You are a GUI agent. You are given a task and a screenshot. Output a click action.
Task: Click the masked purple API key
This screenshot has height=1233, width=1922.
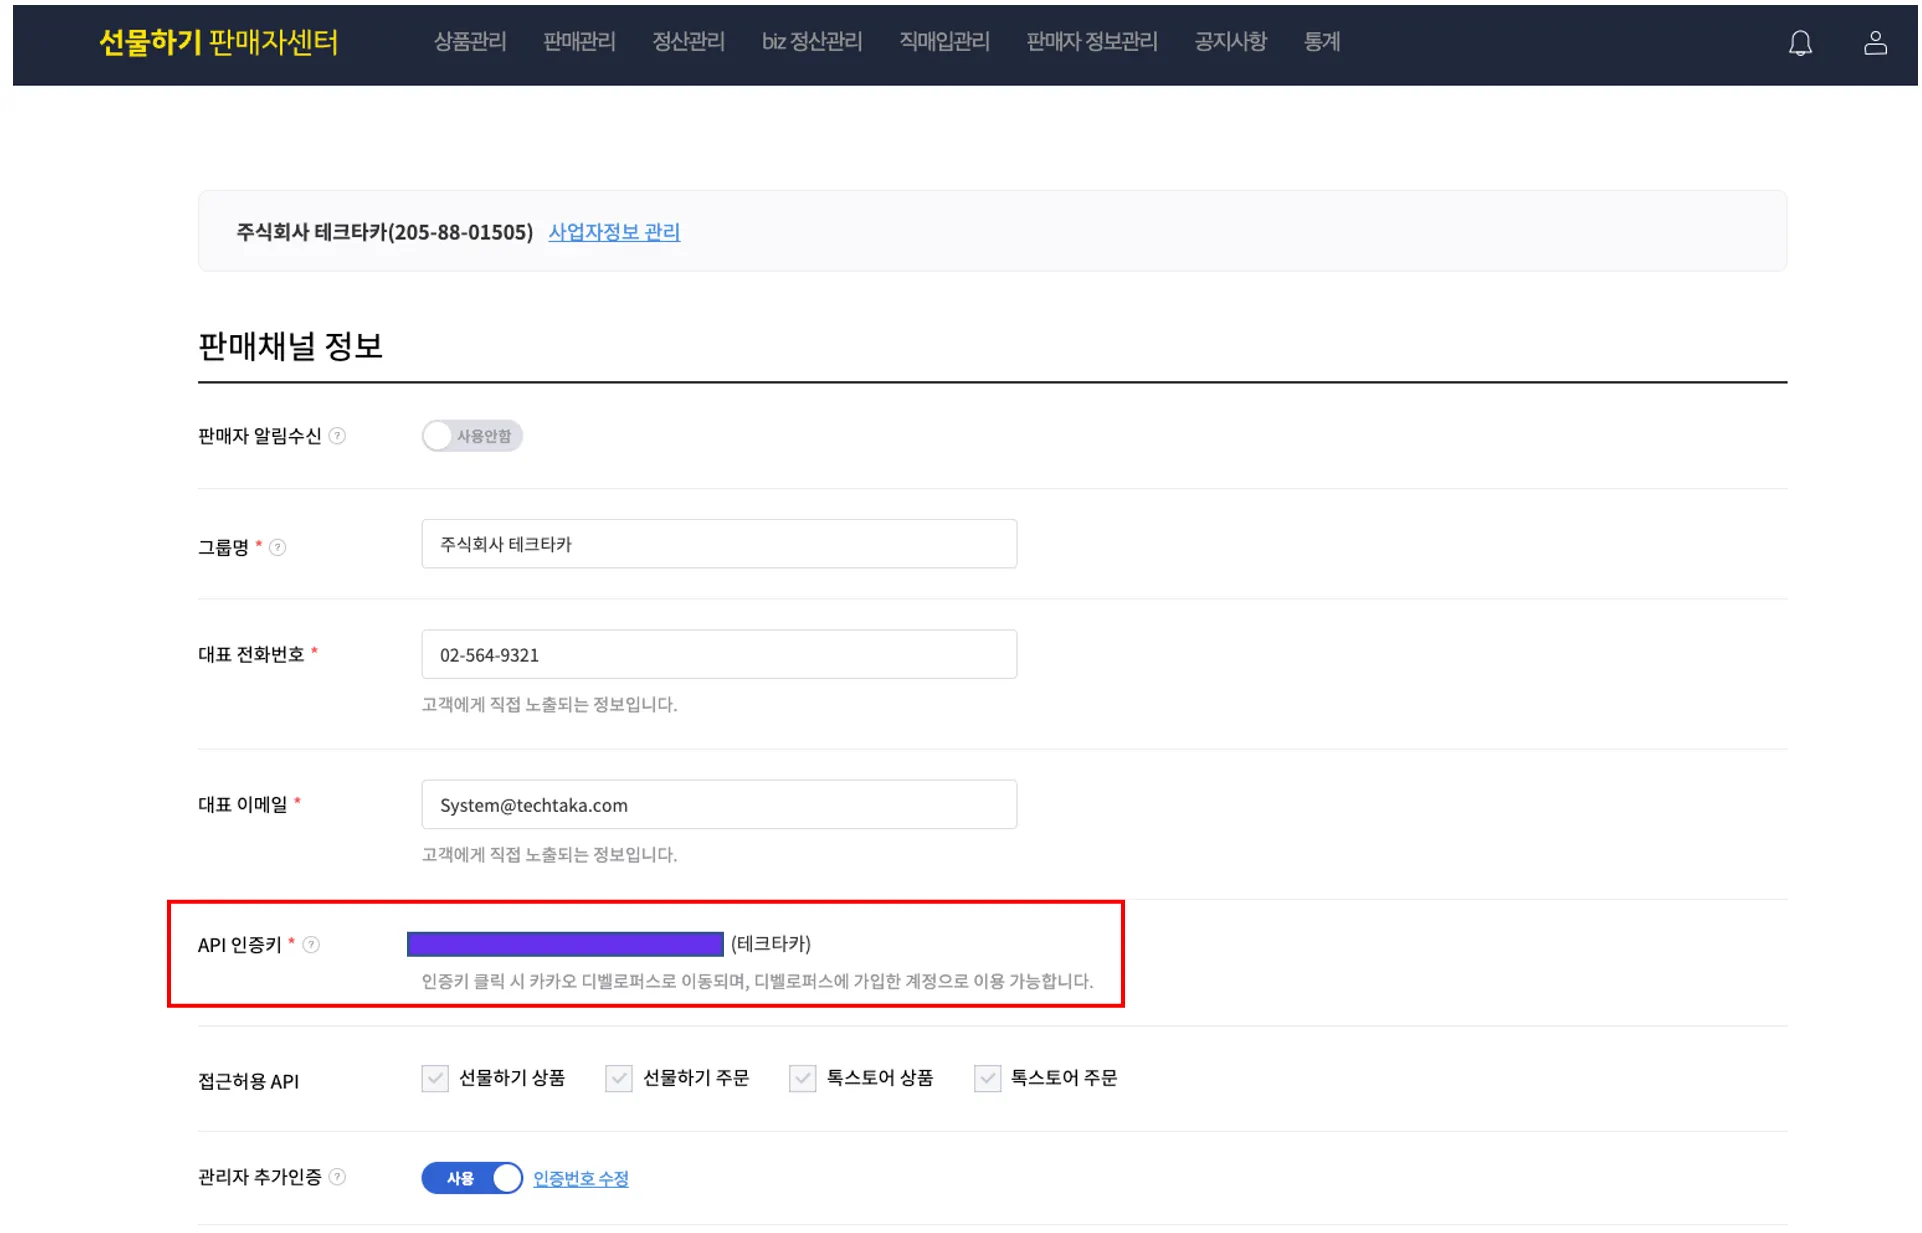(x=565, y=944)
